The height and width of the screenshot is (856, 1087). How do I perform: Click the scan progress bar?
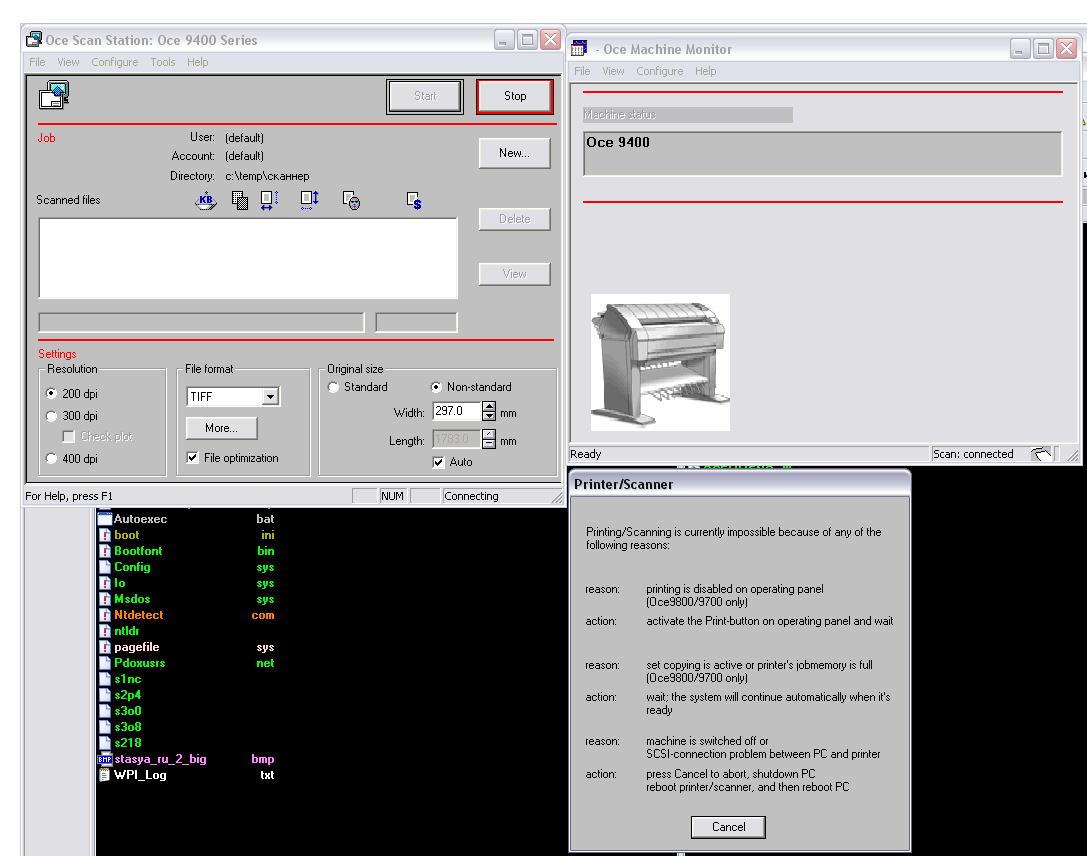coord(201,322)
